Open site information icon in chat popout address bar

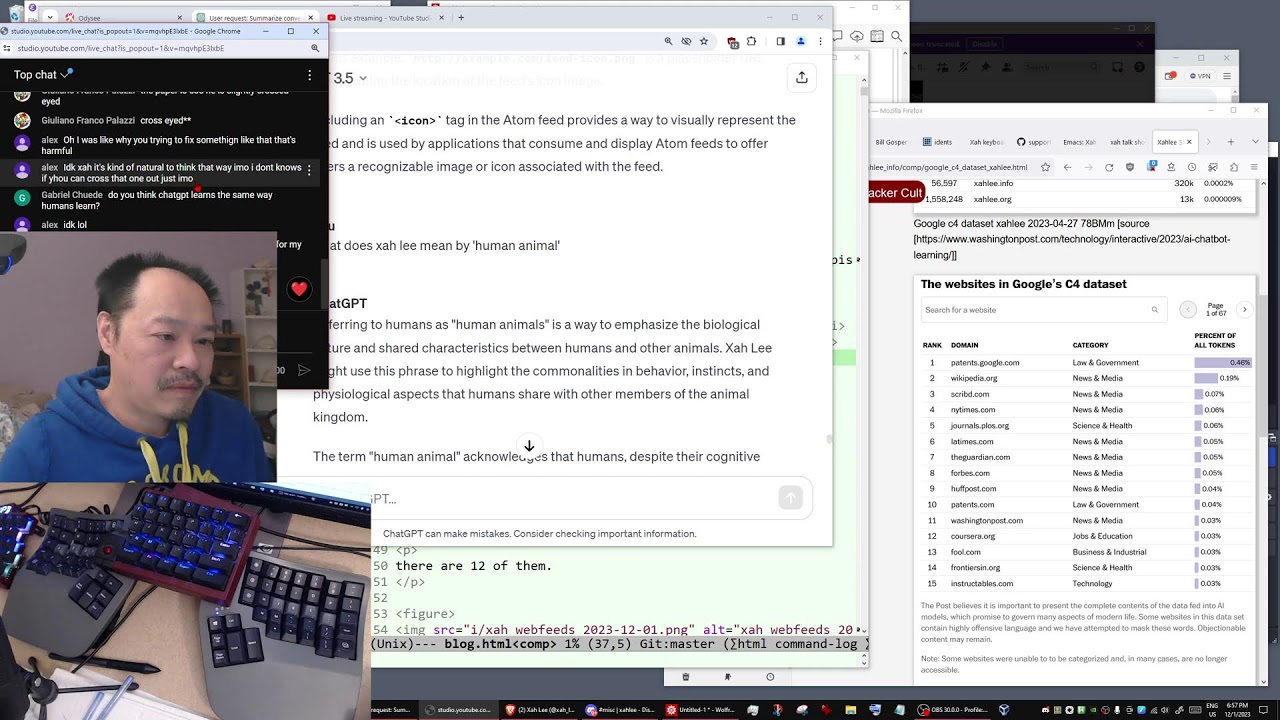pyautogui.click(x=6, y=47)
